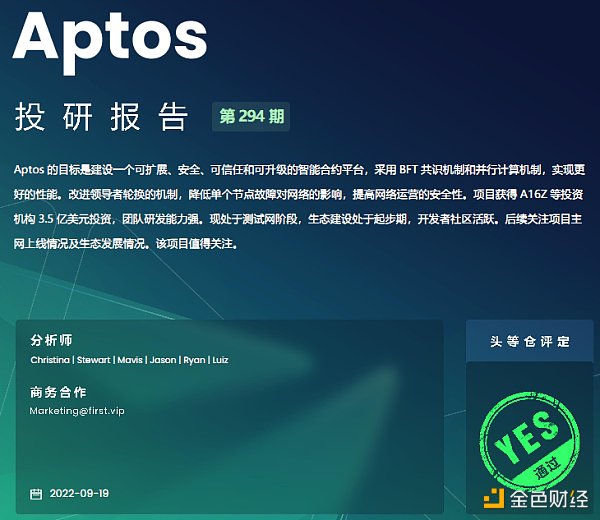Image resolution: width=600 pixels, height=520 pixels.
Task: Click the paragraph line starting 'Aptos 的目标是'
Action: pyautogui.click(x=300, y=170)
